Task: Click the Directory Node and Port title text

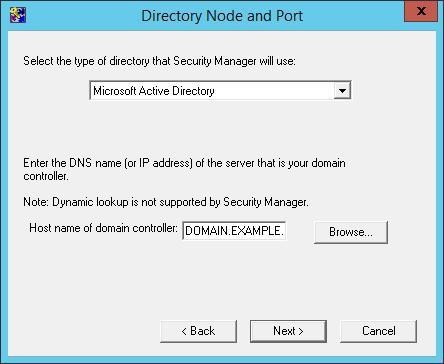Action: pyautogui.click(x=222, y=16)
